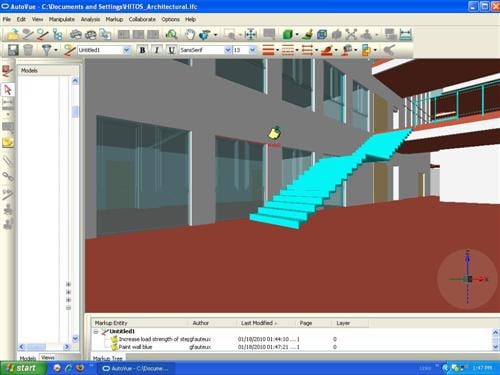Click the red line style icon
Viewport: 500px width, 375px height.
click(268, 50)
